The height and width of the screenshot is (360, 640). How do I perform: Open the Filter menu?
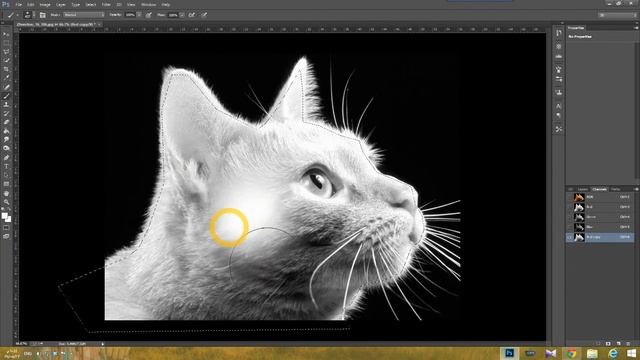pos(106,4)
